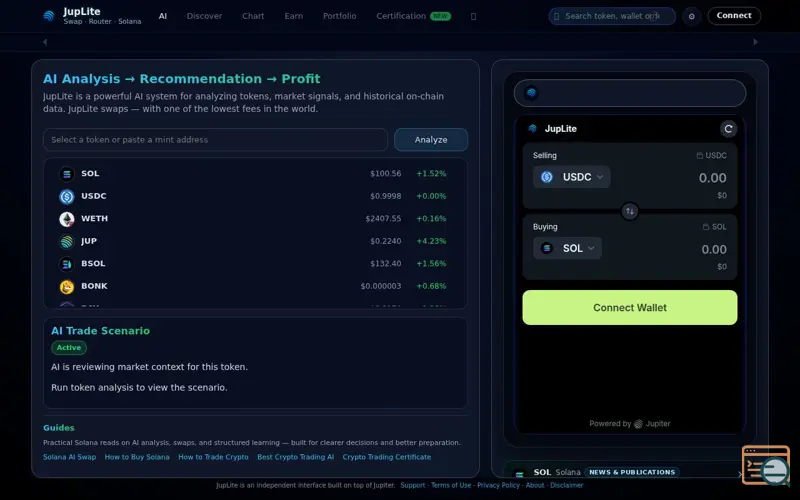This screenshot has width=800, height=500.
Task: Open the How to Buy Solana link
Action: click(x=137, y=457)
